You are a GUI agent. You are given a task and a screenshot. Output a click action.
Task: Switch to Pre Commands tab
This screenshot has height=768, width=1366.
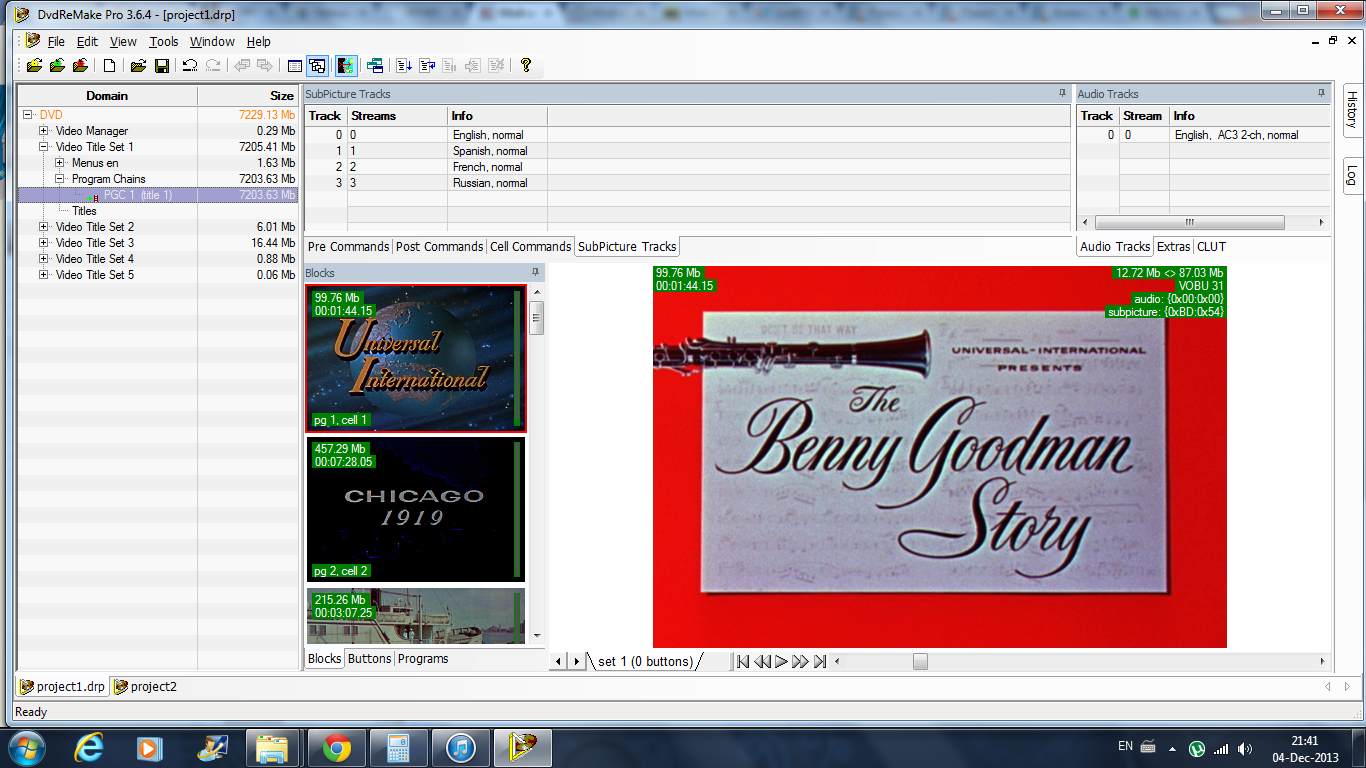pyautogui.click(x=348, y=247)
